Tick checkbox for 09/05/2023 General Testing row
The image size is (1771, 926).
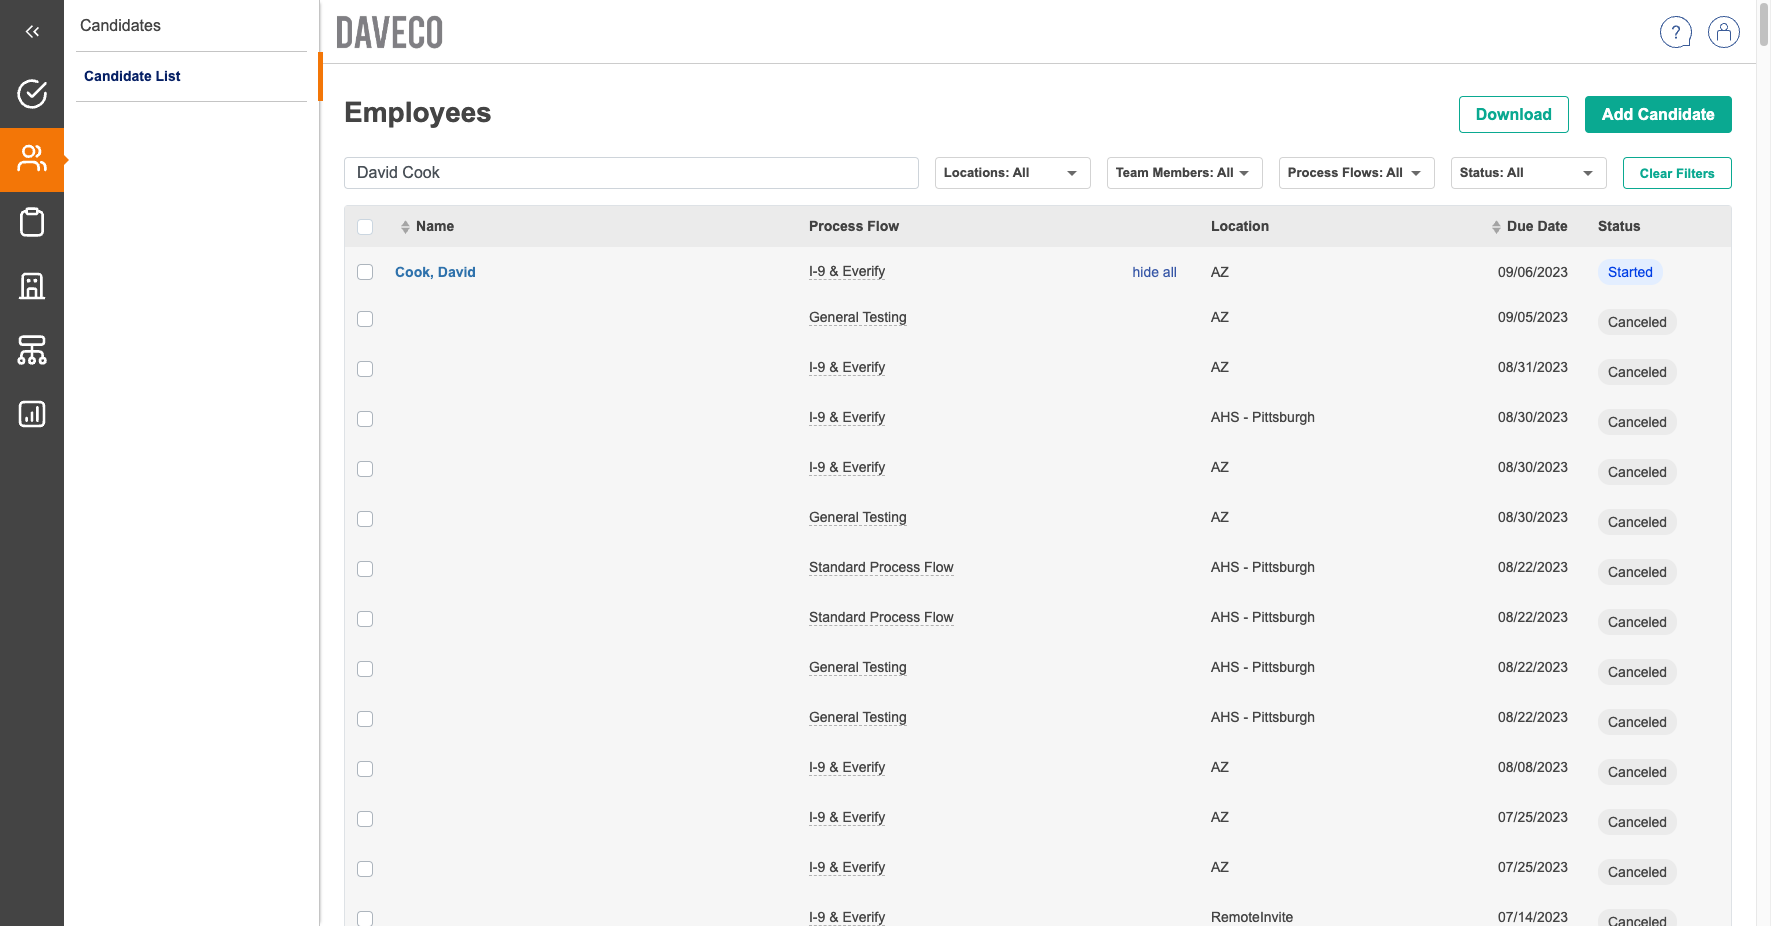365,319
